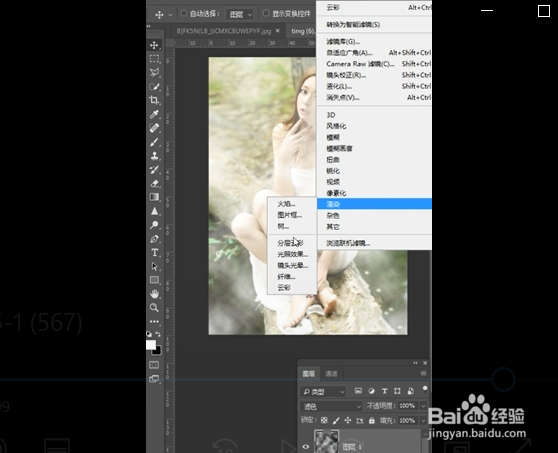Select the Sharpen/Blur triangle tool
Screen dimensions: 558x453
154,211
